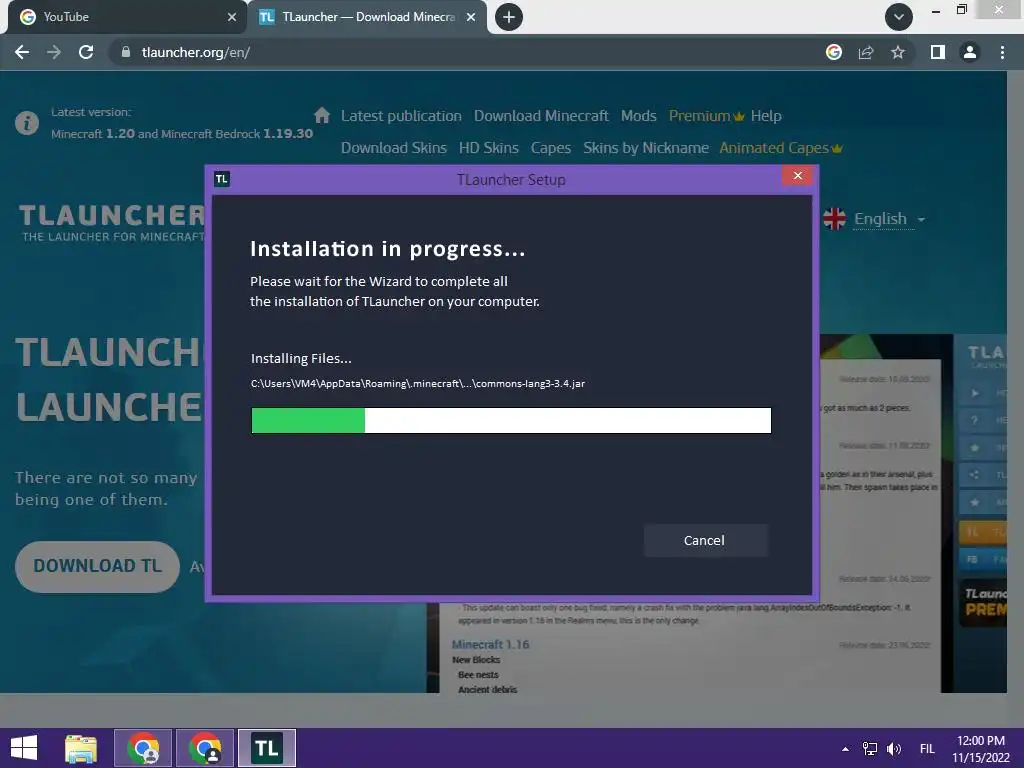Open Latest publication page

click(x=401, y=116)
